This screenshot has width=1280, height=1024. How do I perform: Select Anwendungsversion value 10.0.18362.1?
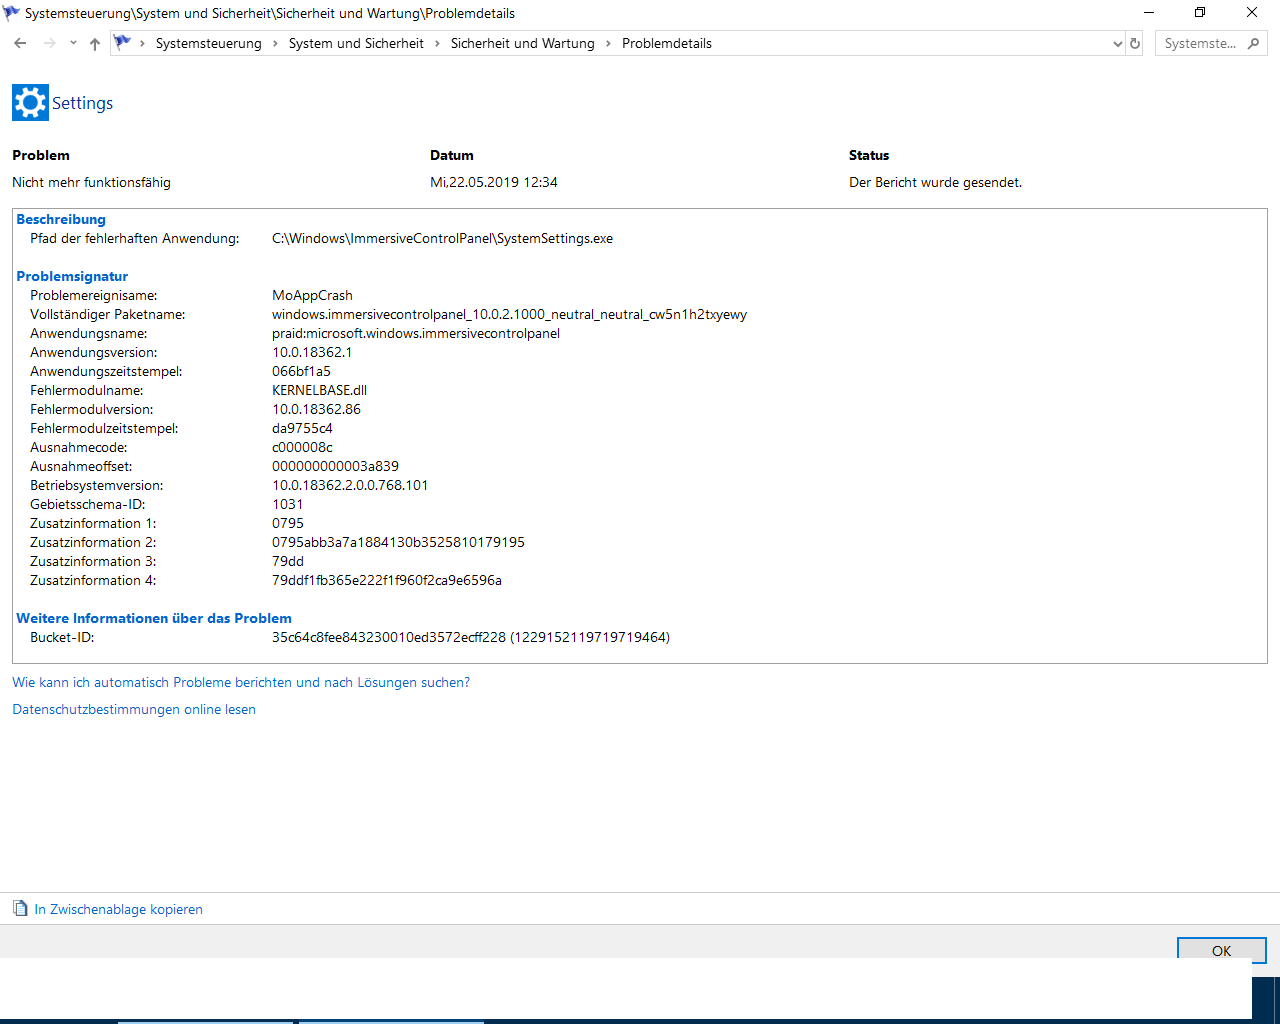312,352
